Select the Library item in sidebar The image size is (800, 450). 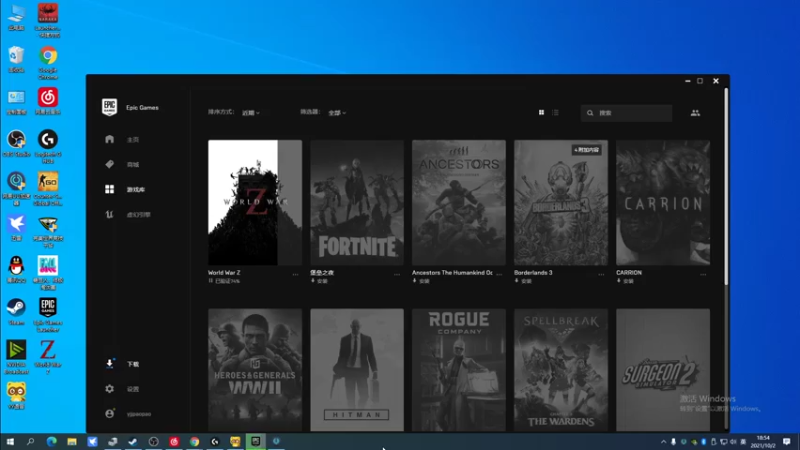point(125,189)
